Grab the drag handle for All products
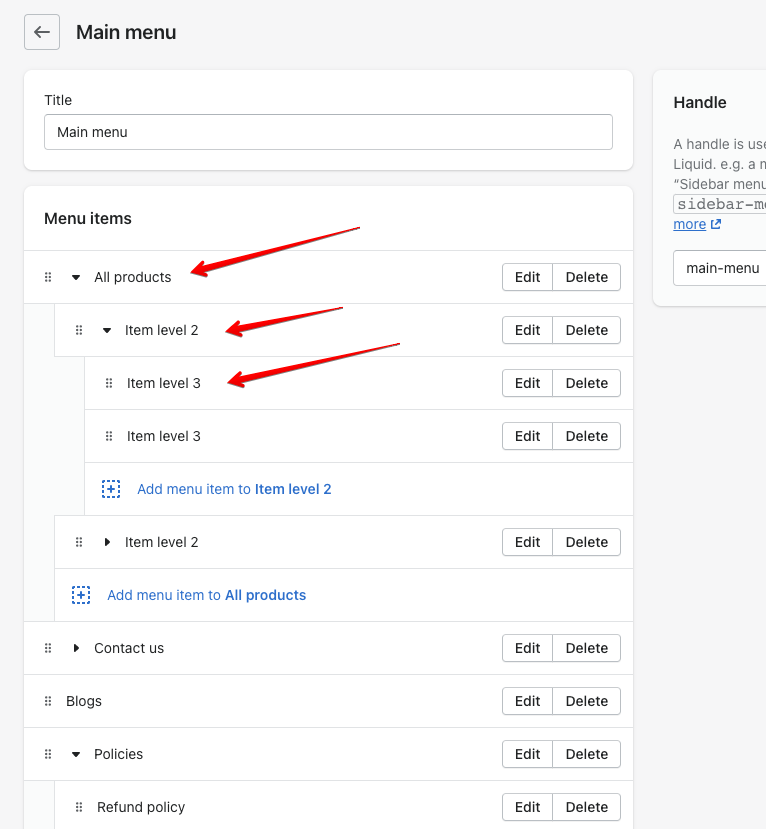Image resolution: width=766 pixels, height=829 pixels. [x=48, y=277]
